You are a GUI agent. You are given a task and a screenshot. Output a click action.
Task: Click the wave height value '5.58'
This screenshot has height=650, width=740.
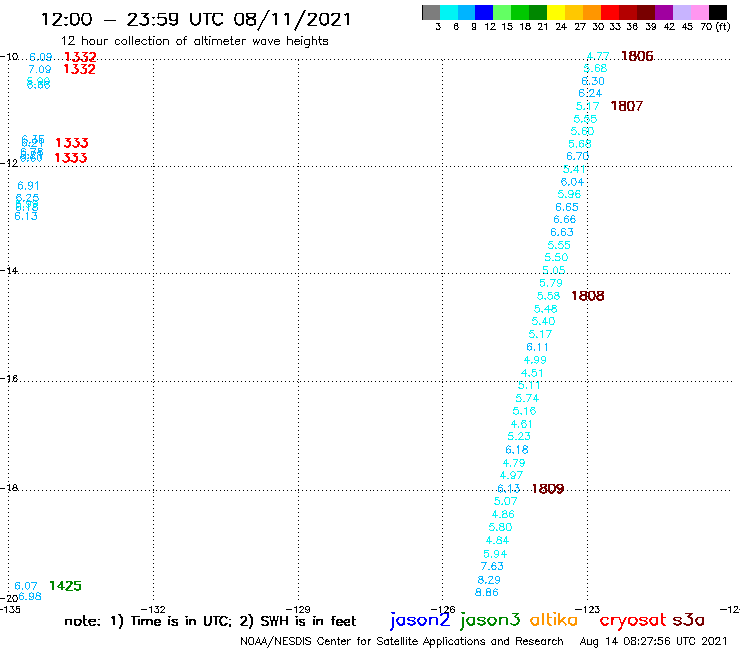pos(548,296)
